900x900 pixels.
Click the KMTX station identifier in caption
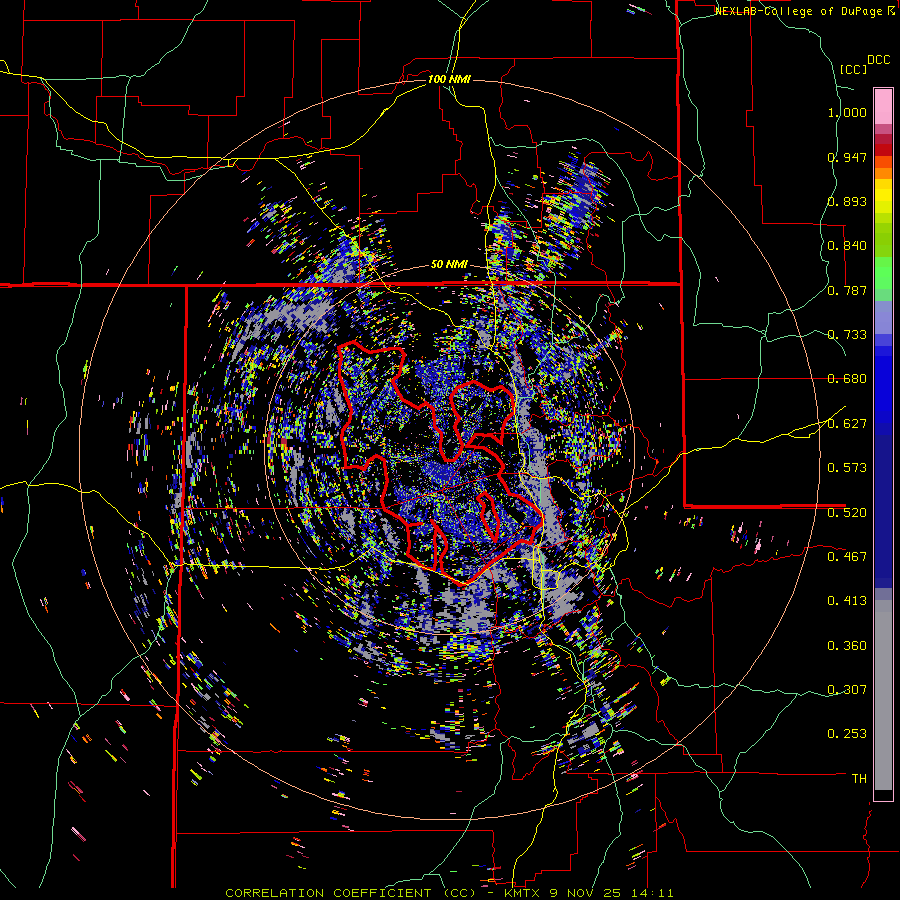tap(522, 893)
